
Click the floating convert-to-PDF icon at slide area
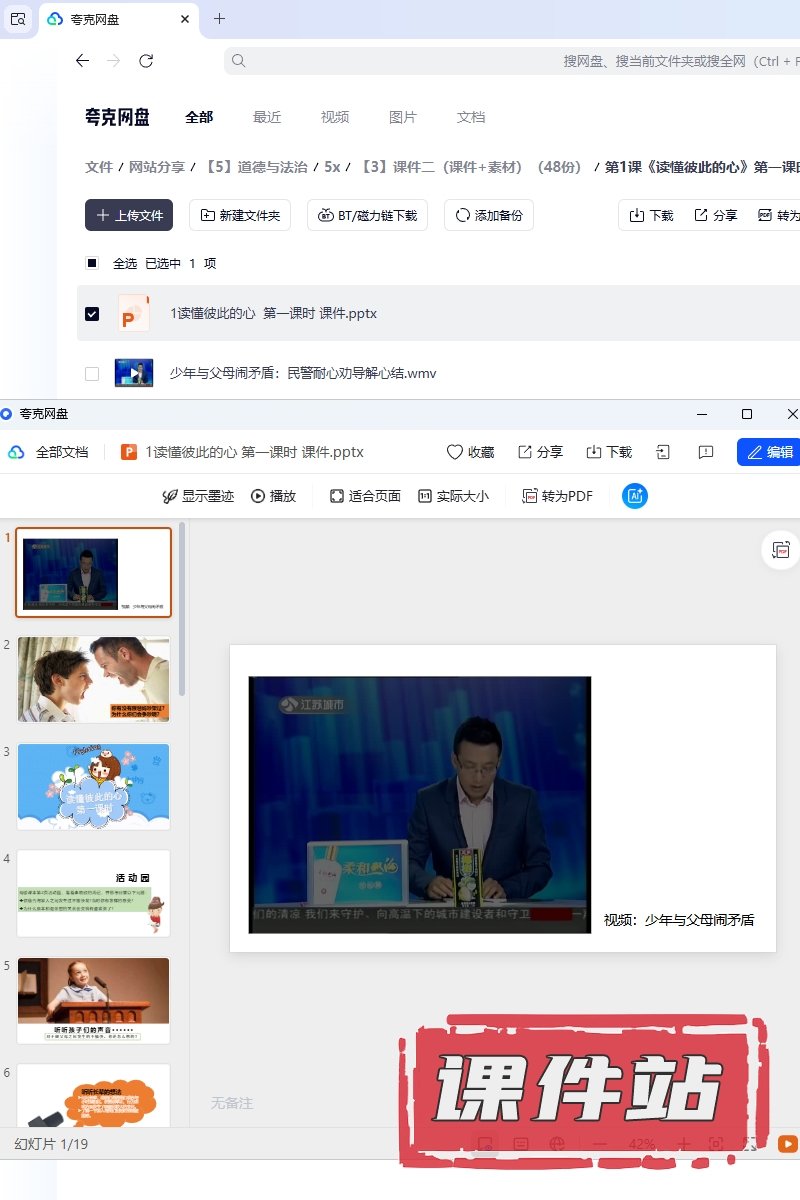pos(781,550)
